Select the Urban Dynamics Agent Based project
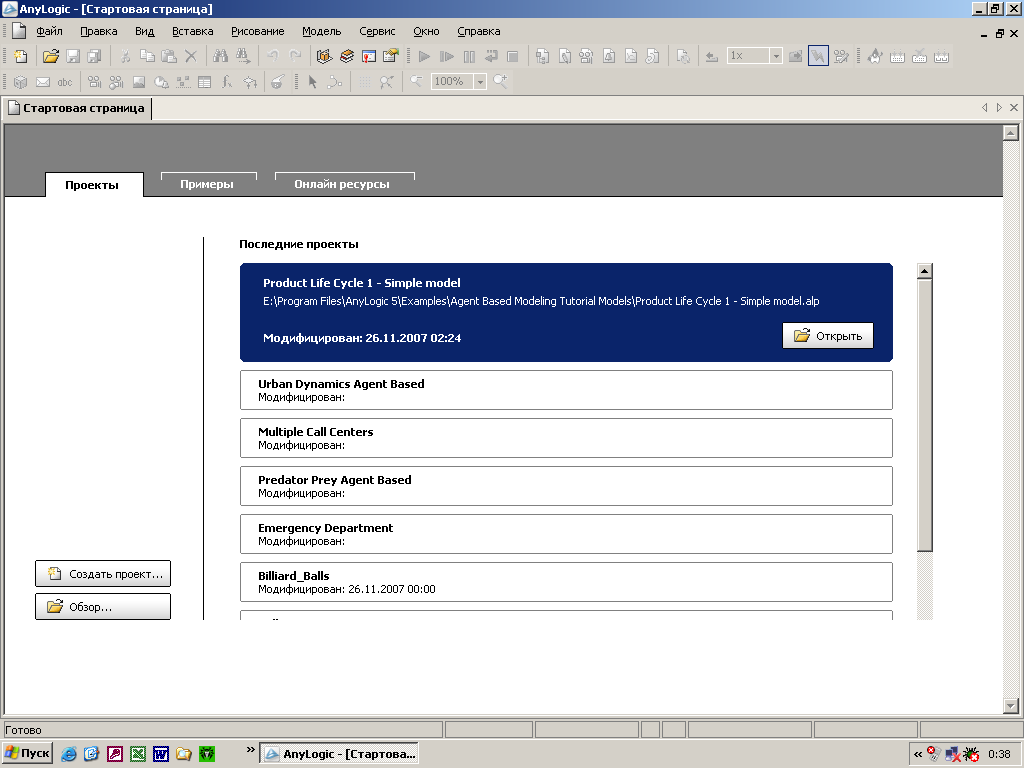 (x=566, y=390)
